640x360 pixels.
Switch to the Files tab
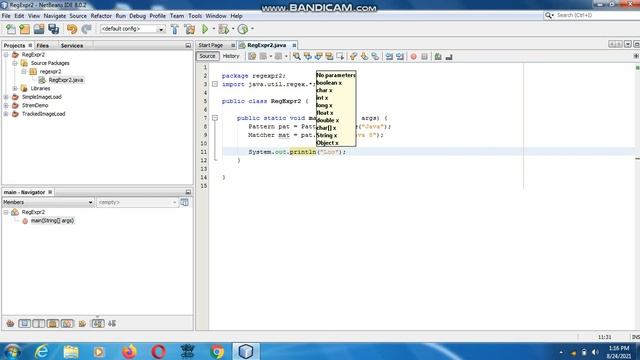click(42, 46)
